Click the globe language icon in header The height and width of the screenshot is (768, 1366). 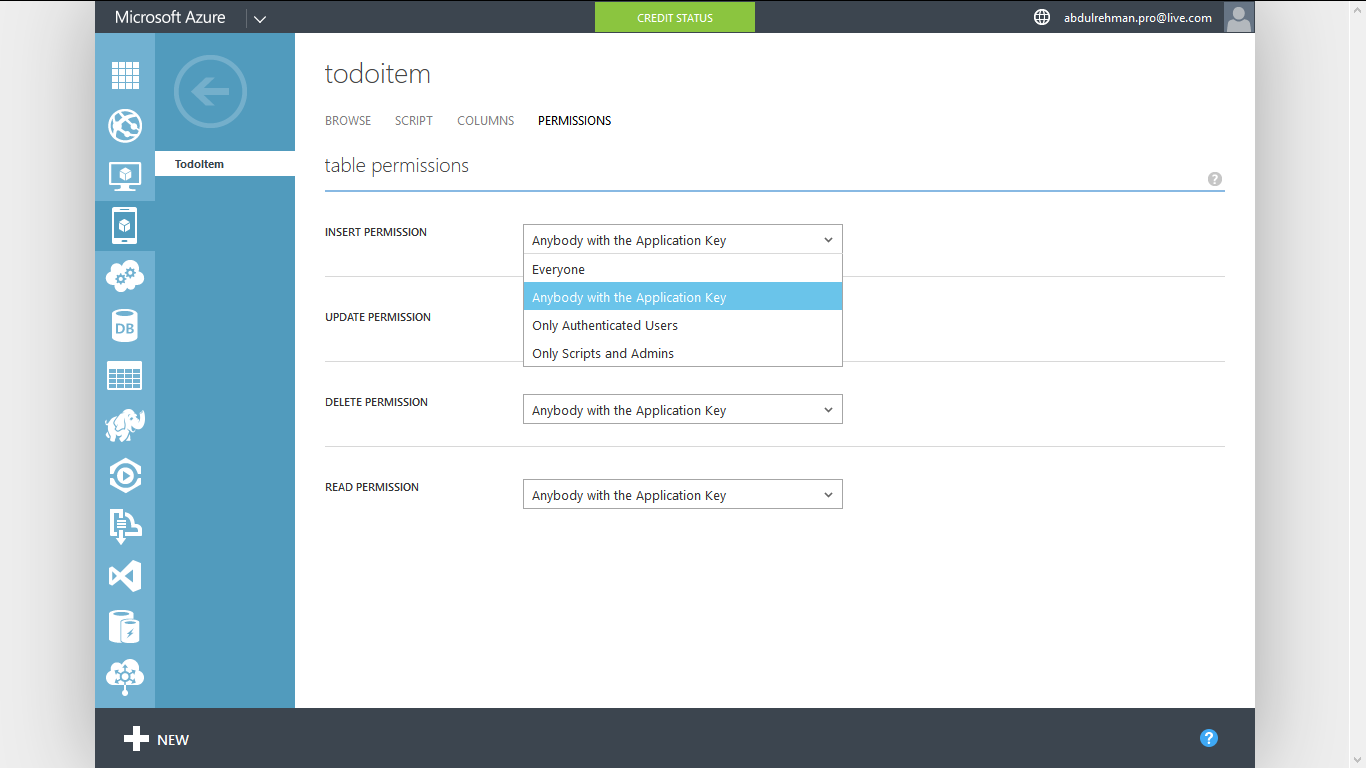click(1042, 17)
